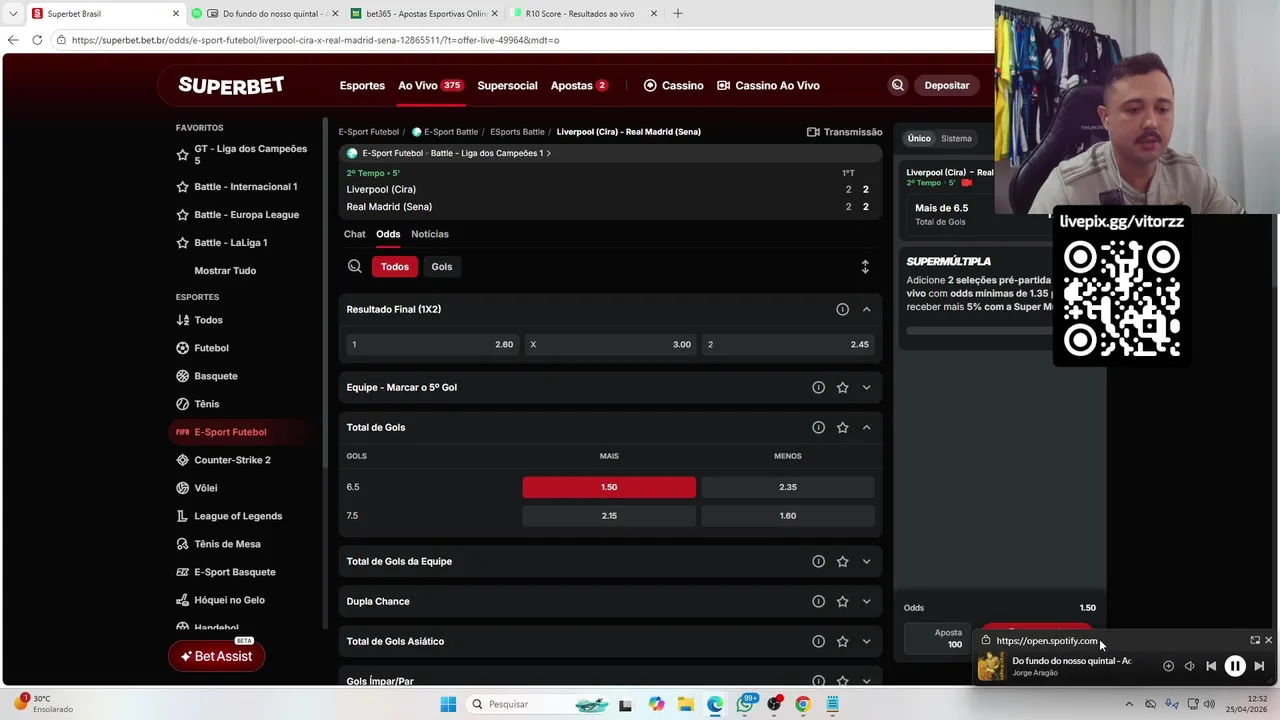Open the Ao Vivo menu
The width and height of the screenshot is (1280, 720).
[430, 85]
